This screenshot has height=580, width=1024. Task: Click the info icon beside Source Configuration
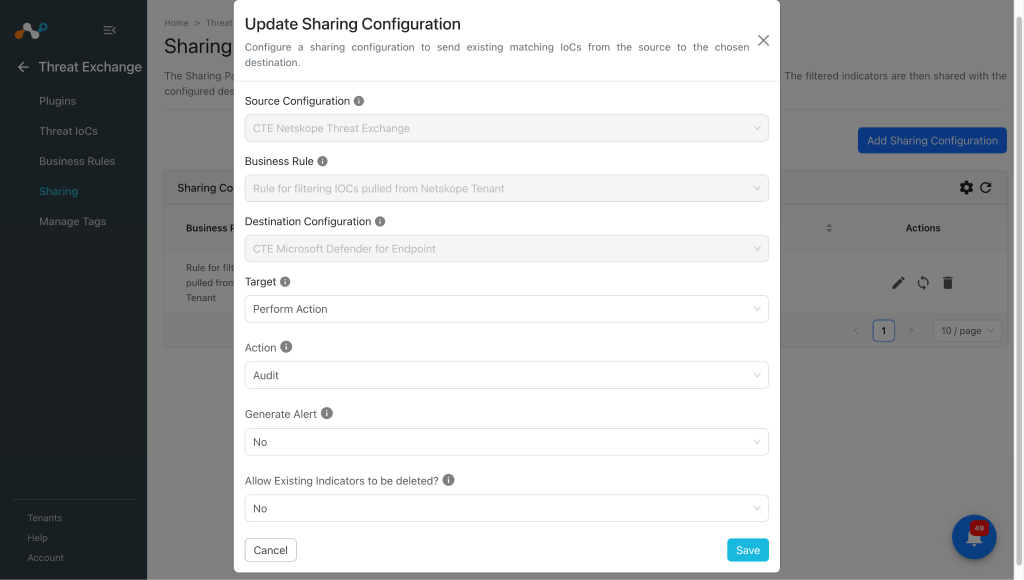359,101
